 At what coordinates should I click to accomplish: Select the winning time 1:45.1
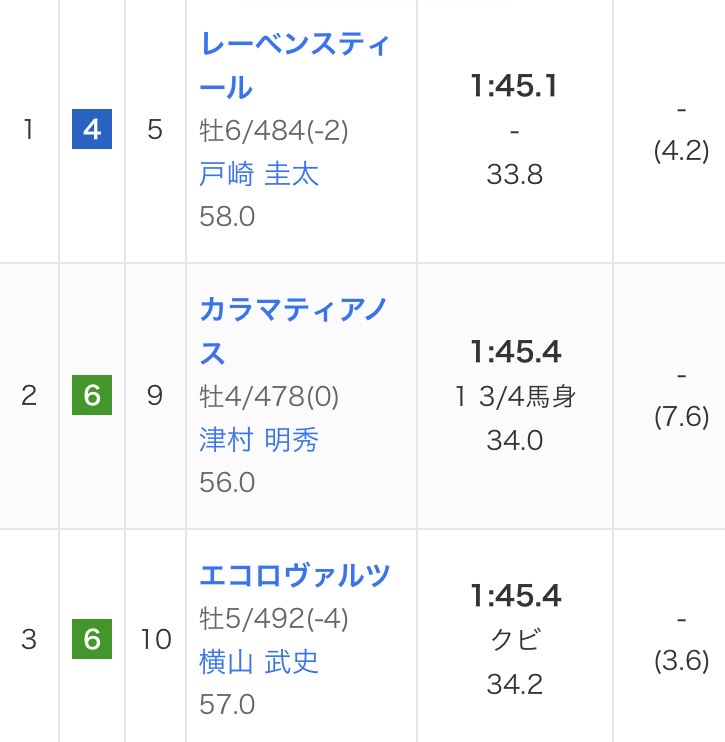[x=515, y=87]
